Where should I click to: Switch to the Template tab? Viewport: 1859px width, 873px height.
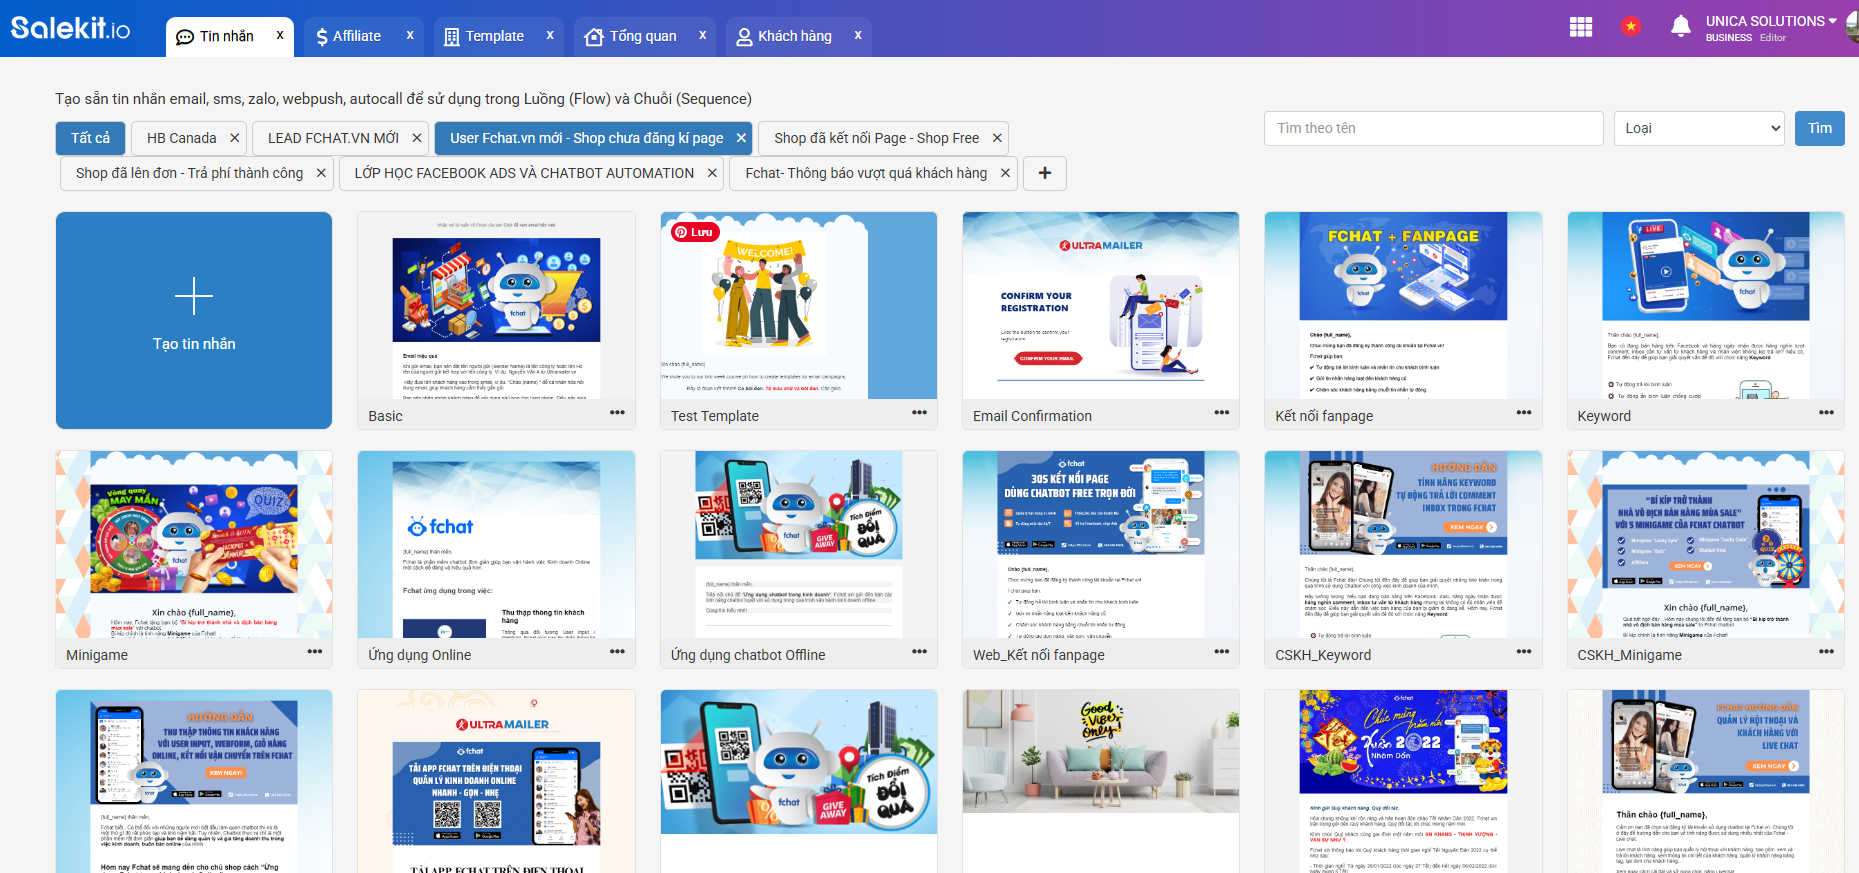point(485,36)
